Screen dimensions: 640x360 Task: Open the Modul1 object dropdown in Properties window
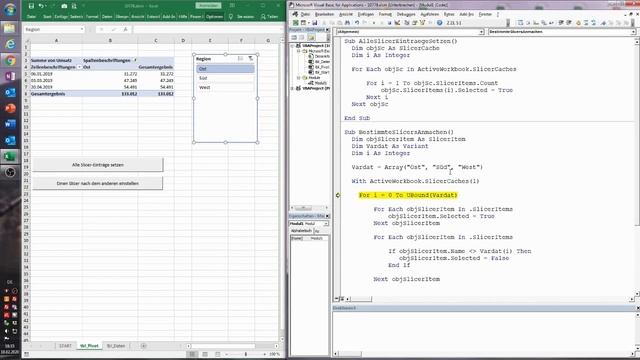point(326,224)
